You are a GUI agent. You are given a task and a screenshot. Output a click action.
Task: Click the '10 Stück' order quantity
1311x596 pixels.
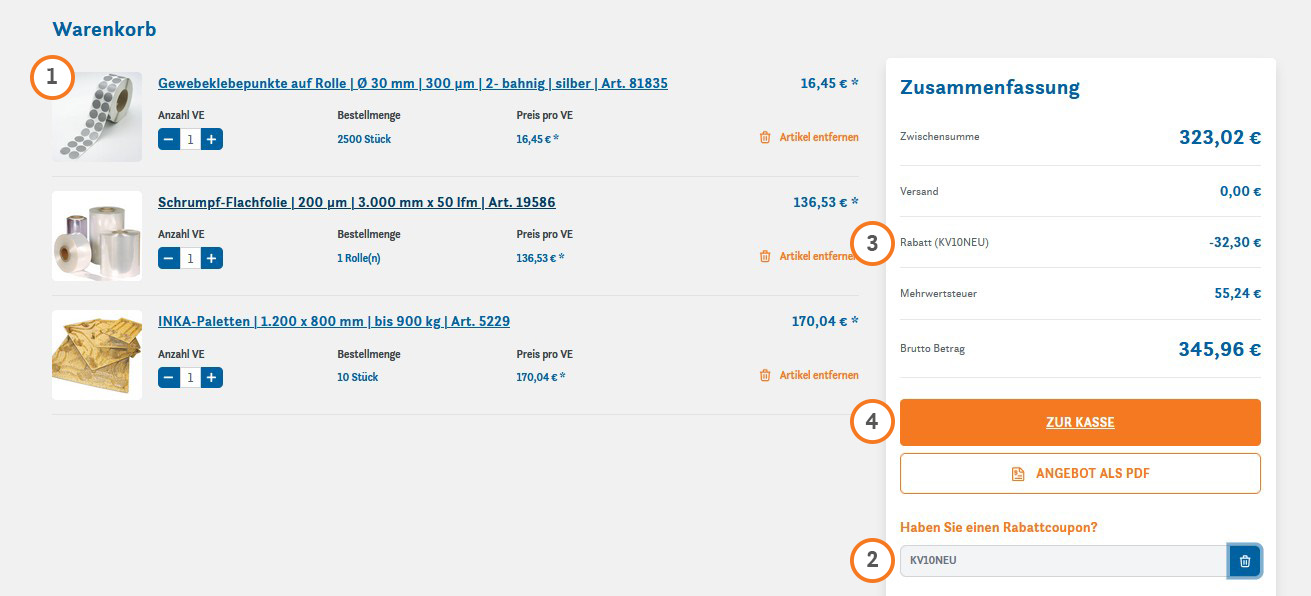(x=358, y=377)
